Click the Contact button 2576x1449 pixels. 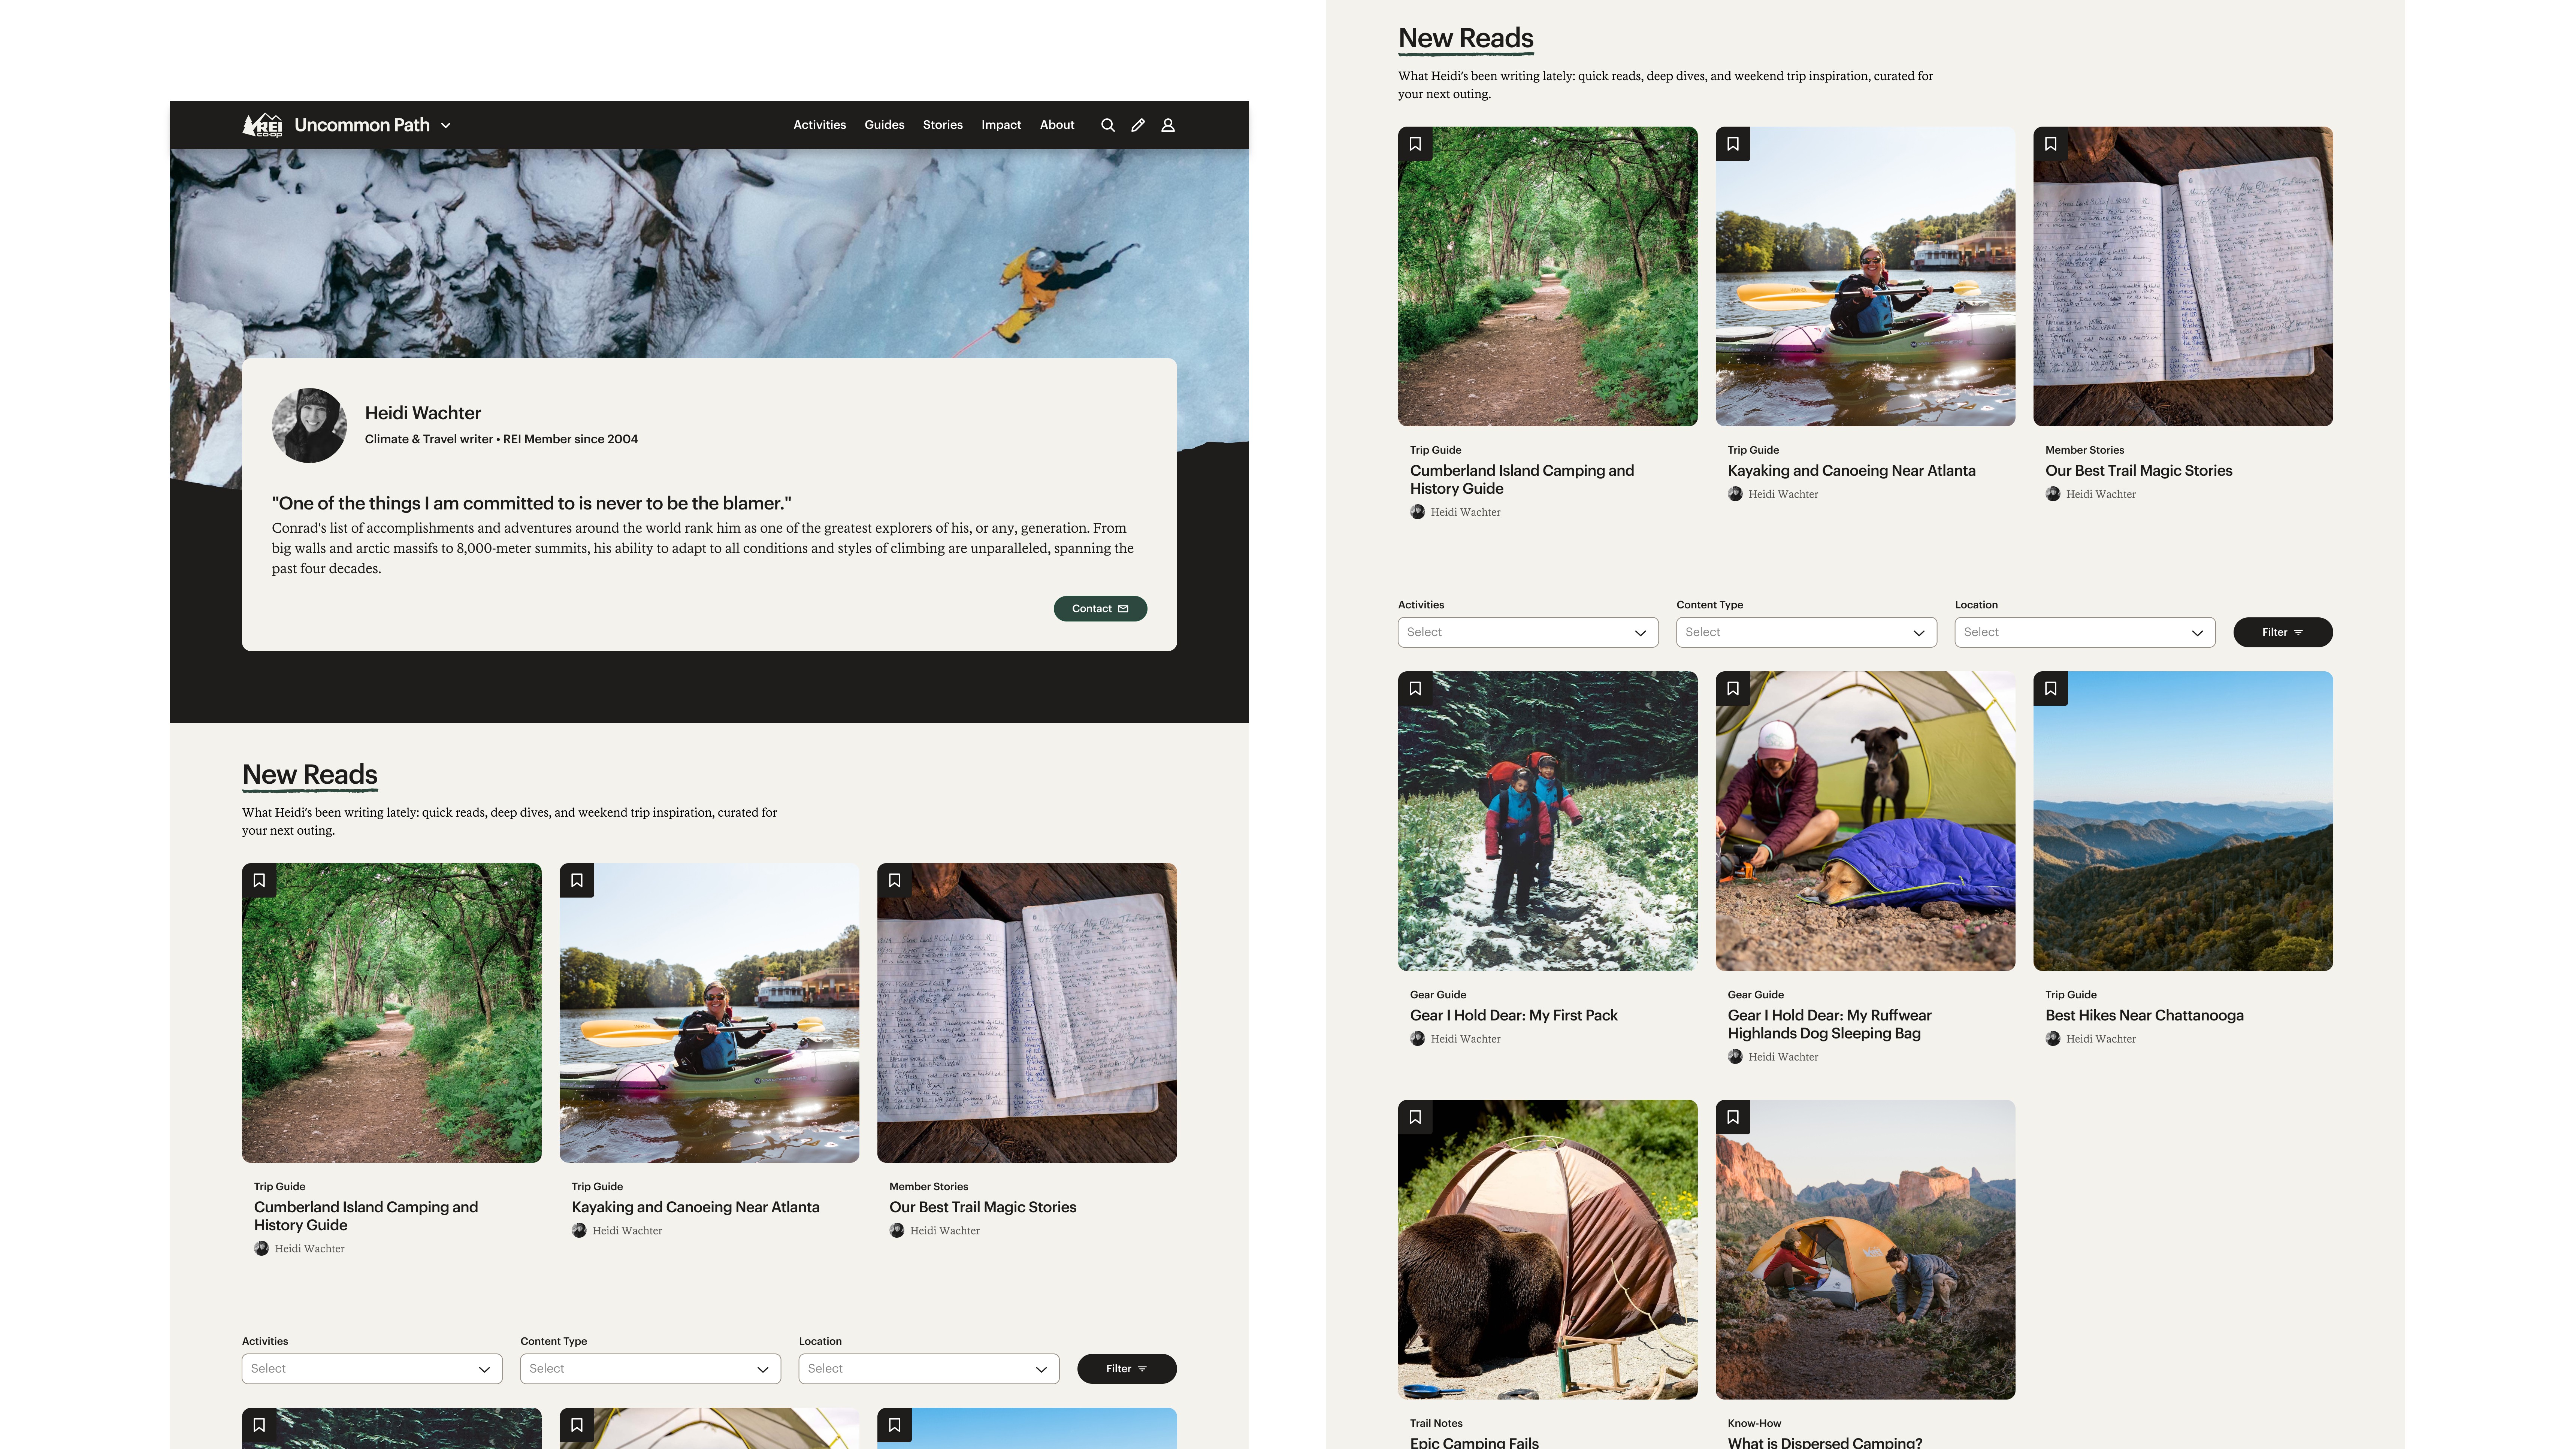(1100, 609)
